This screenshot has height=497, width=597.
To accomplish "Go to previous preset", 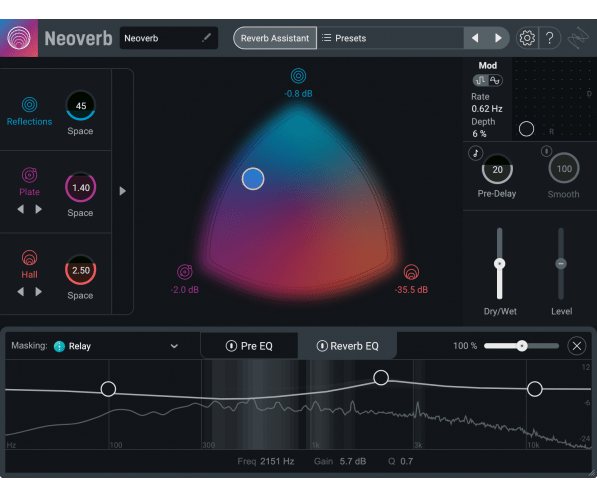I will (475, 38).
